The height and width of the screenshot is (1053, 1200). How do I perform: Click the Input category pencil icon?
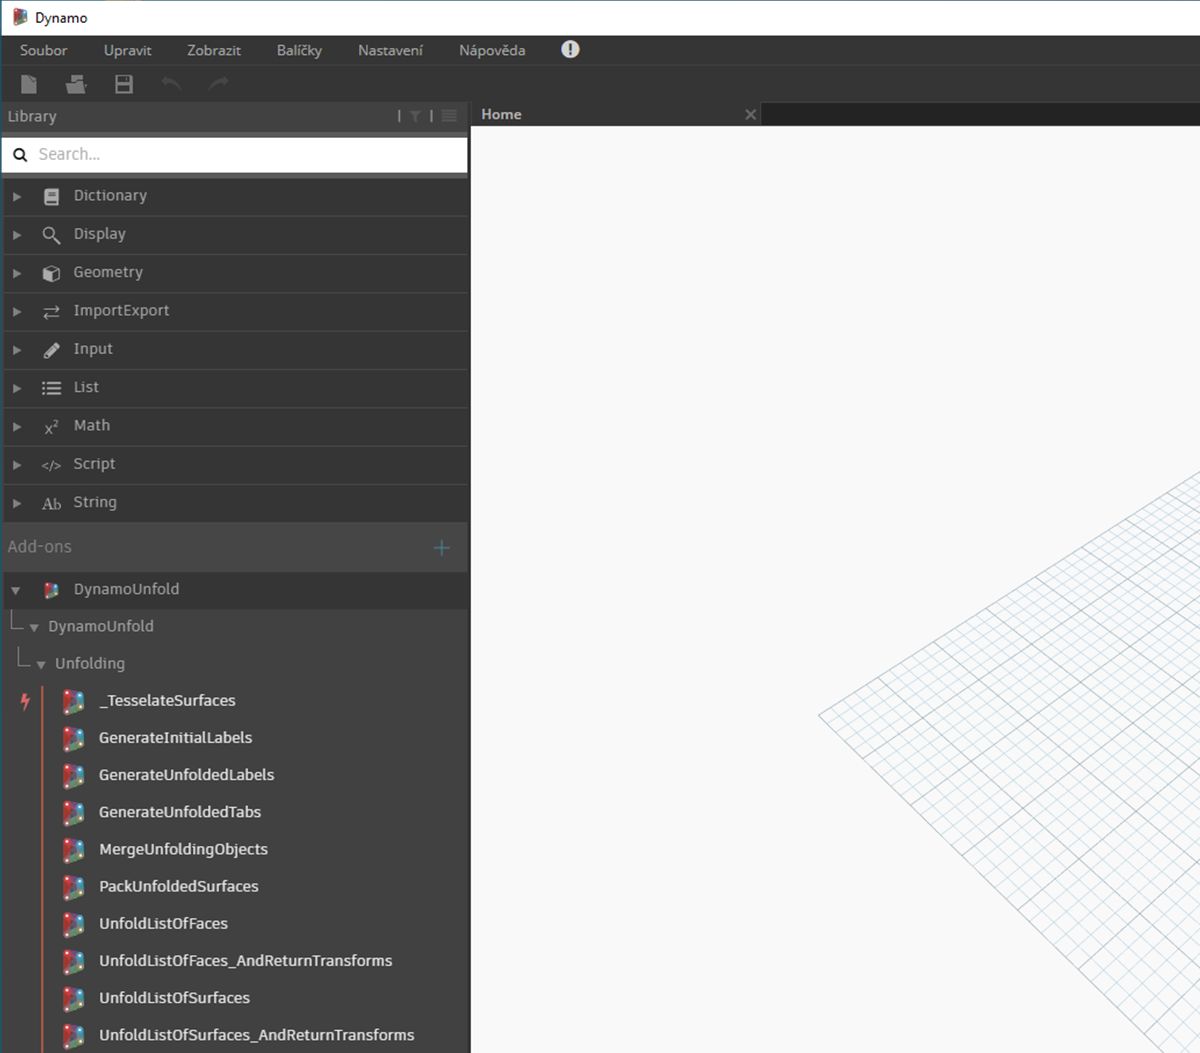tap(51, 350)
